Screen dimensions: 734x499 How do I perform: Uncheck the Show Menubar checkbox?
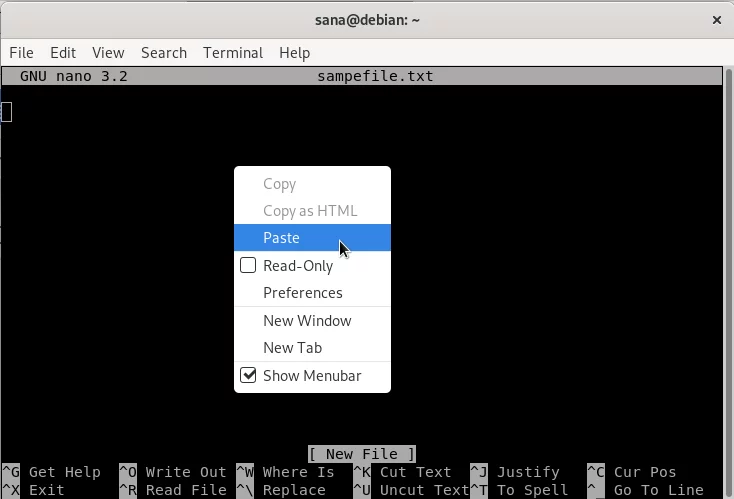248,375
